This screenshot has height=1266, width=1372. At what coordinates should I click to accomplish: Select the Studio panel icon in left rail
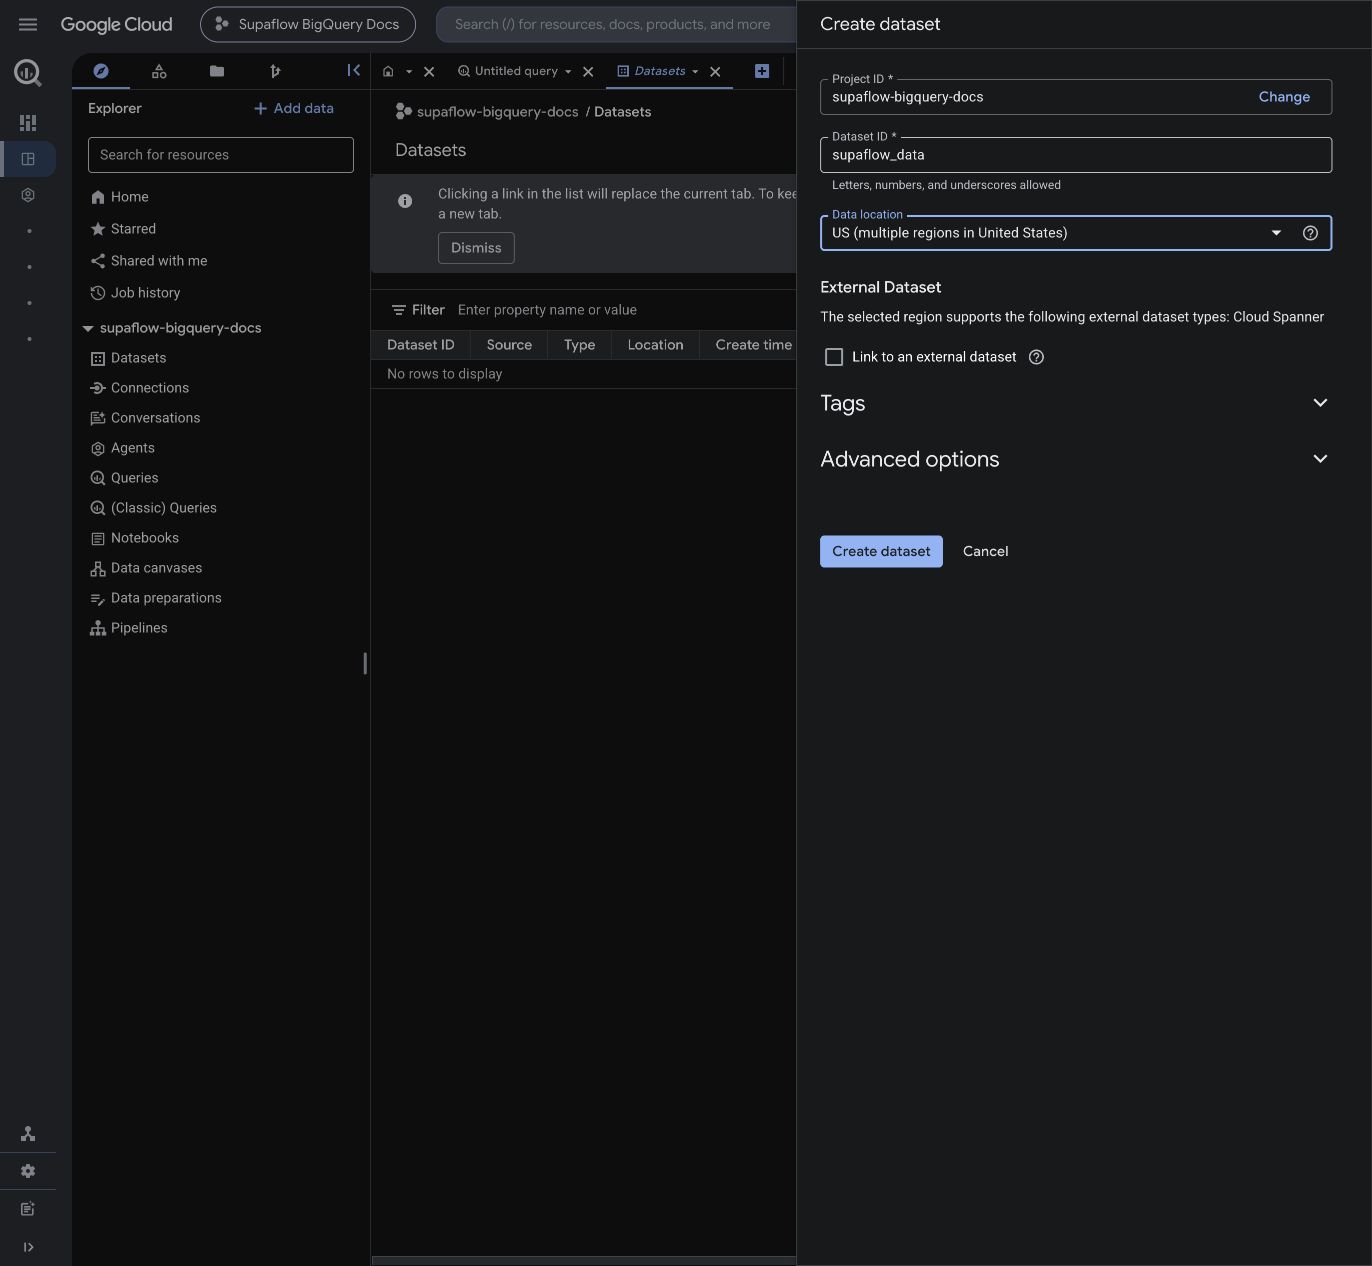pos(28,159)
